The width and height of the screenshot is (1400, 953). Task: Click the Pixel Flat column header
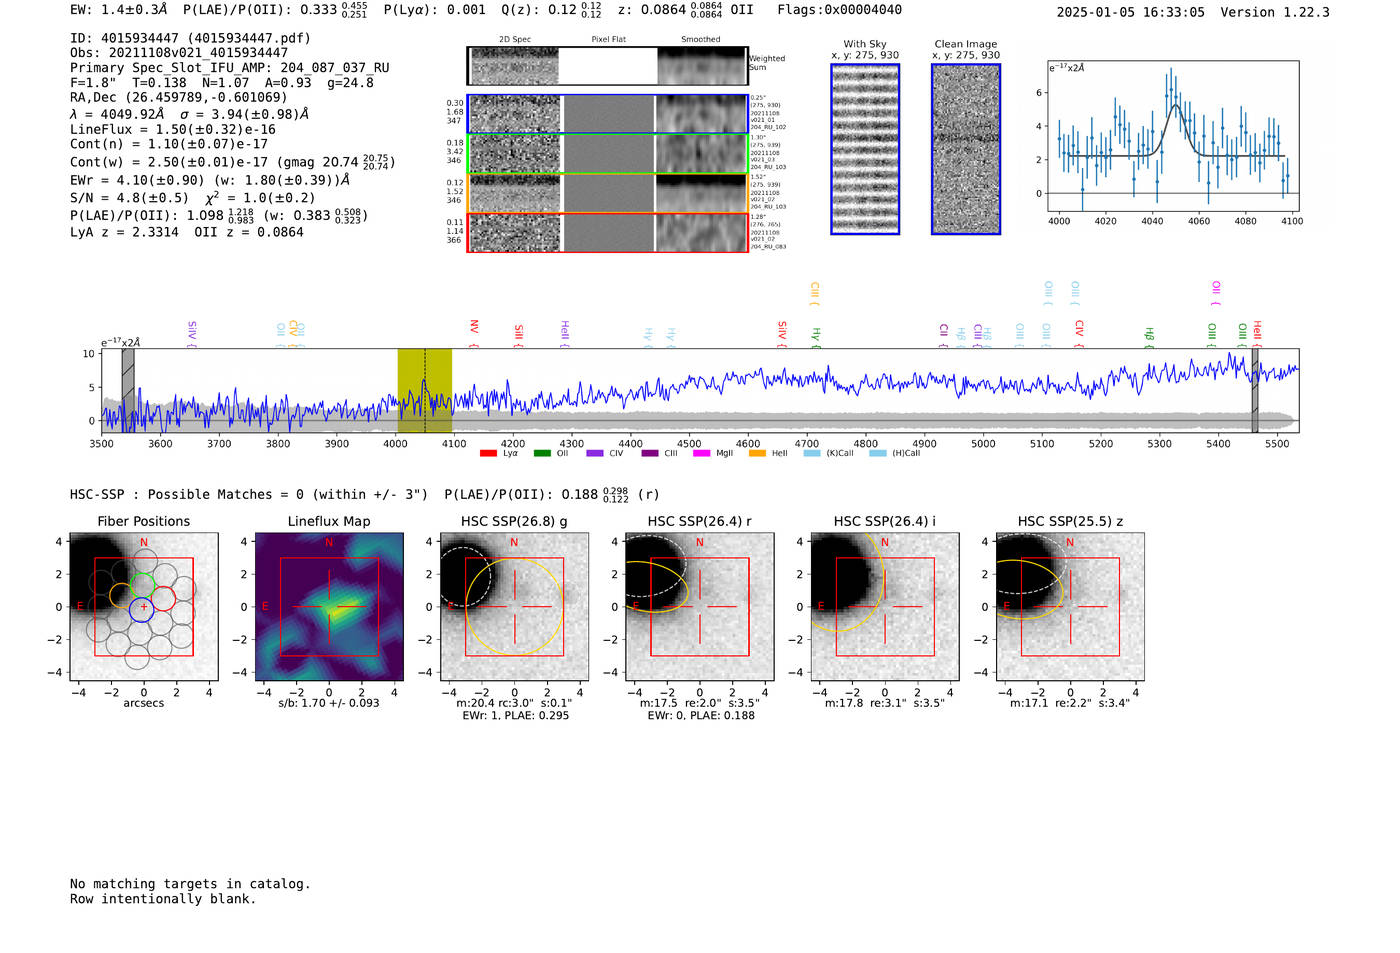click(x=608, y=39)
